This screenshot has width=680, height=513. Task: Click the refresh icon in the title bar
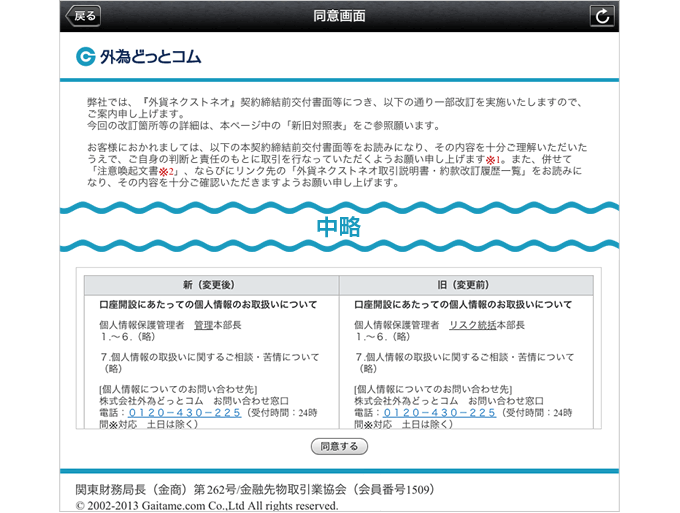click(601, 16)
